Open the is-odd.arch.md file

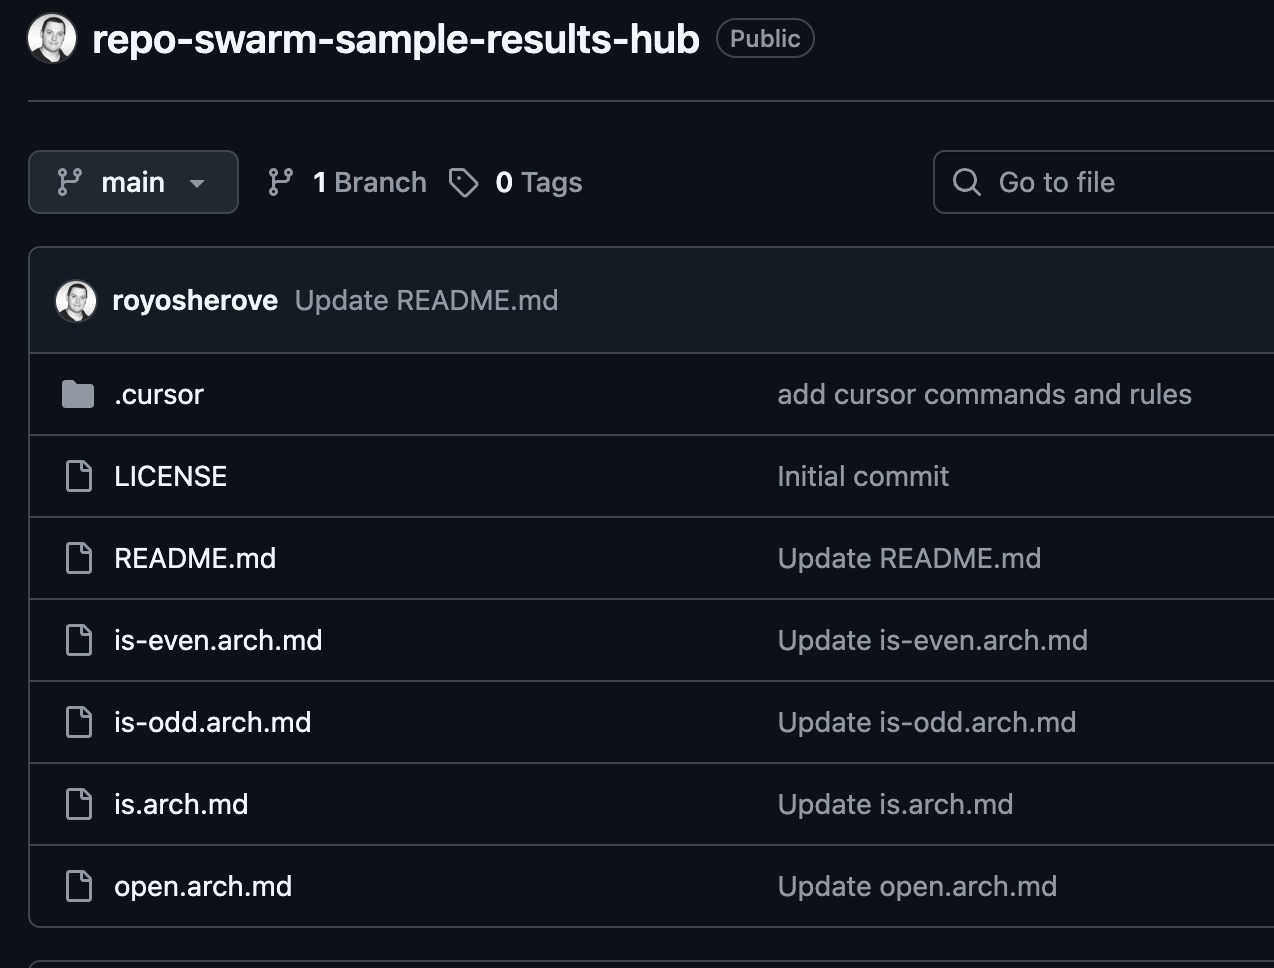click(213, 722)
